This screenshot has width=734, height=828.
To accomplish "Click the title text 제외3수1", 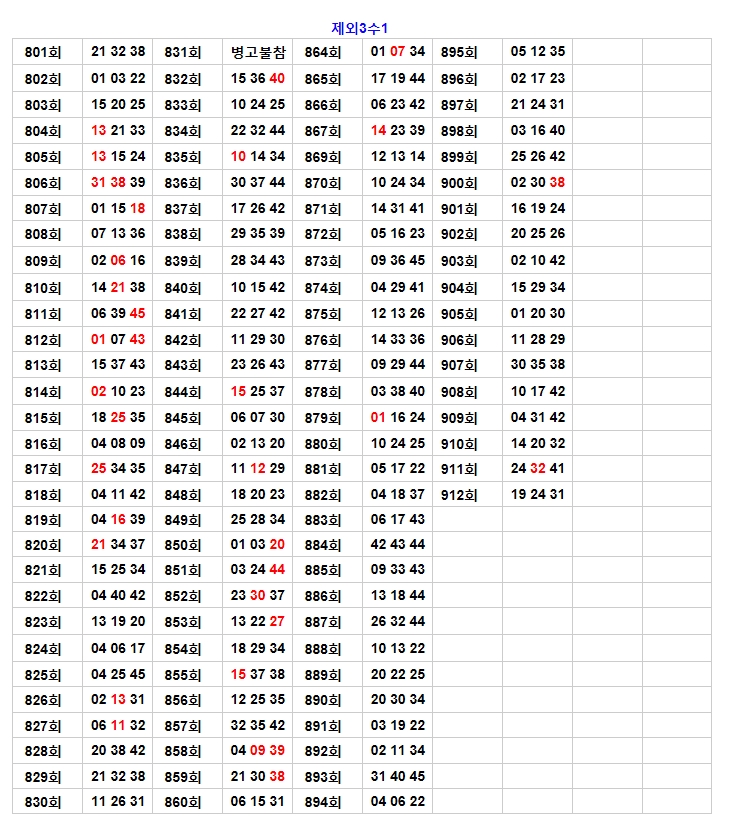I will [x=359, y=28].
